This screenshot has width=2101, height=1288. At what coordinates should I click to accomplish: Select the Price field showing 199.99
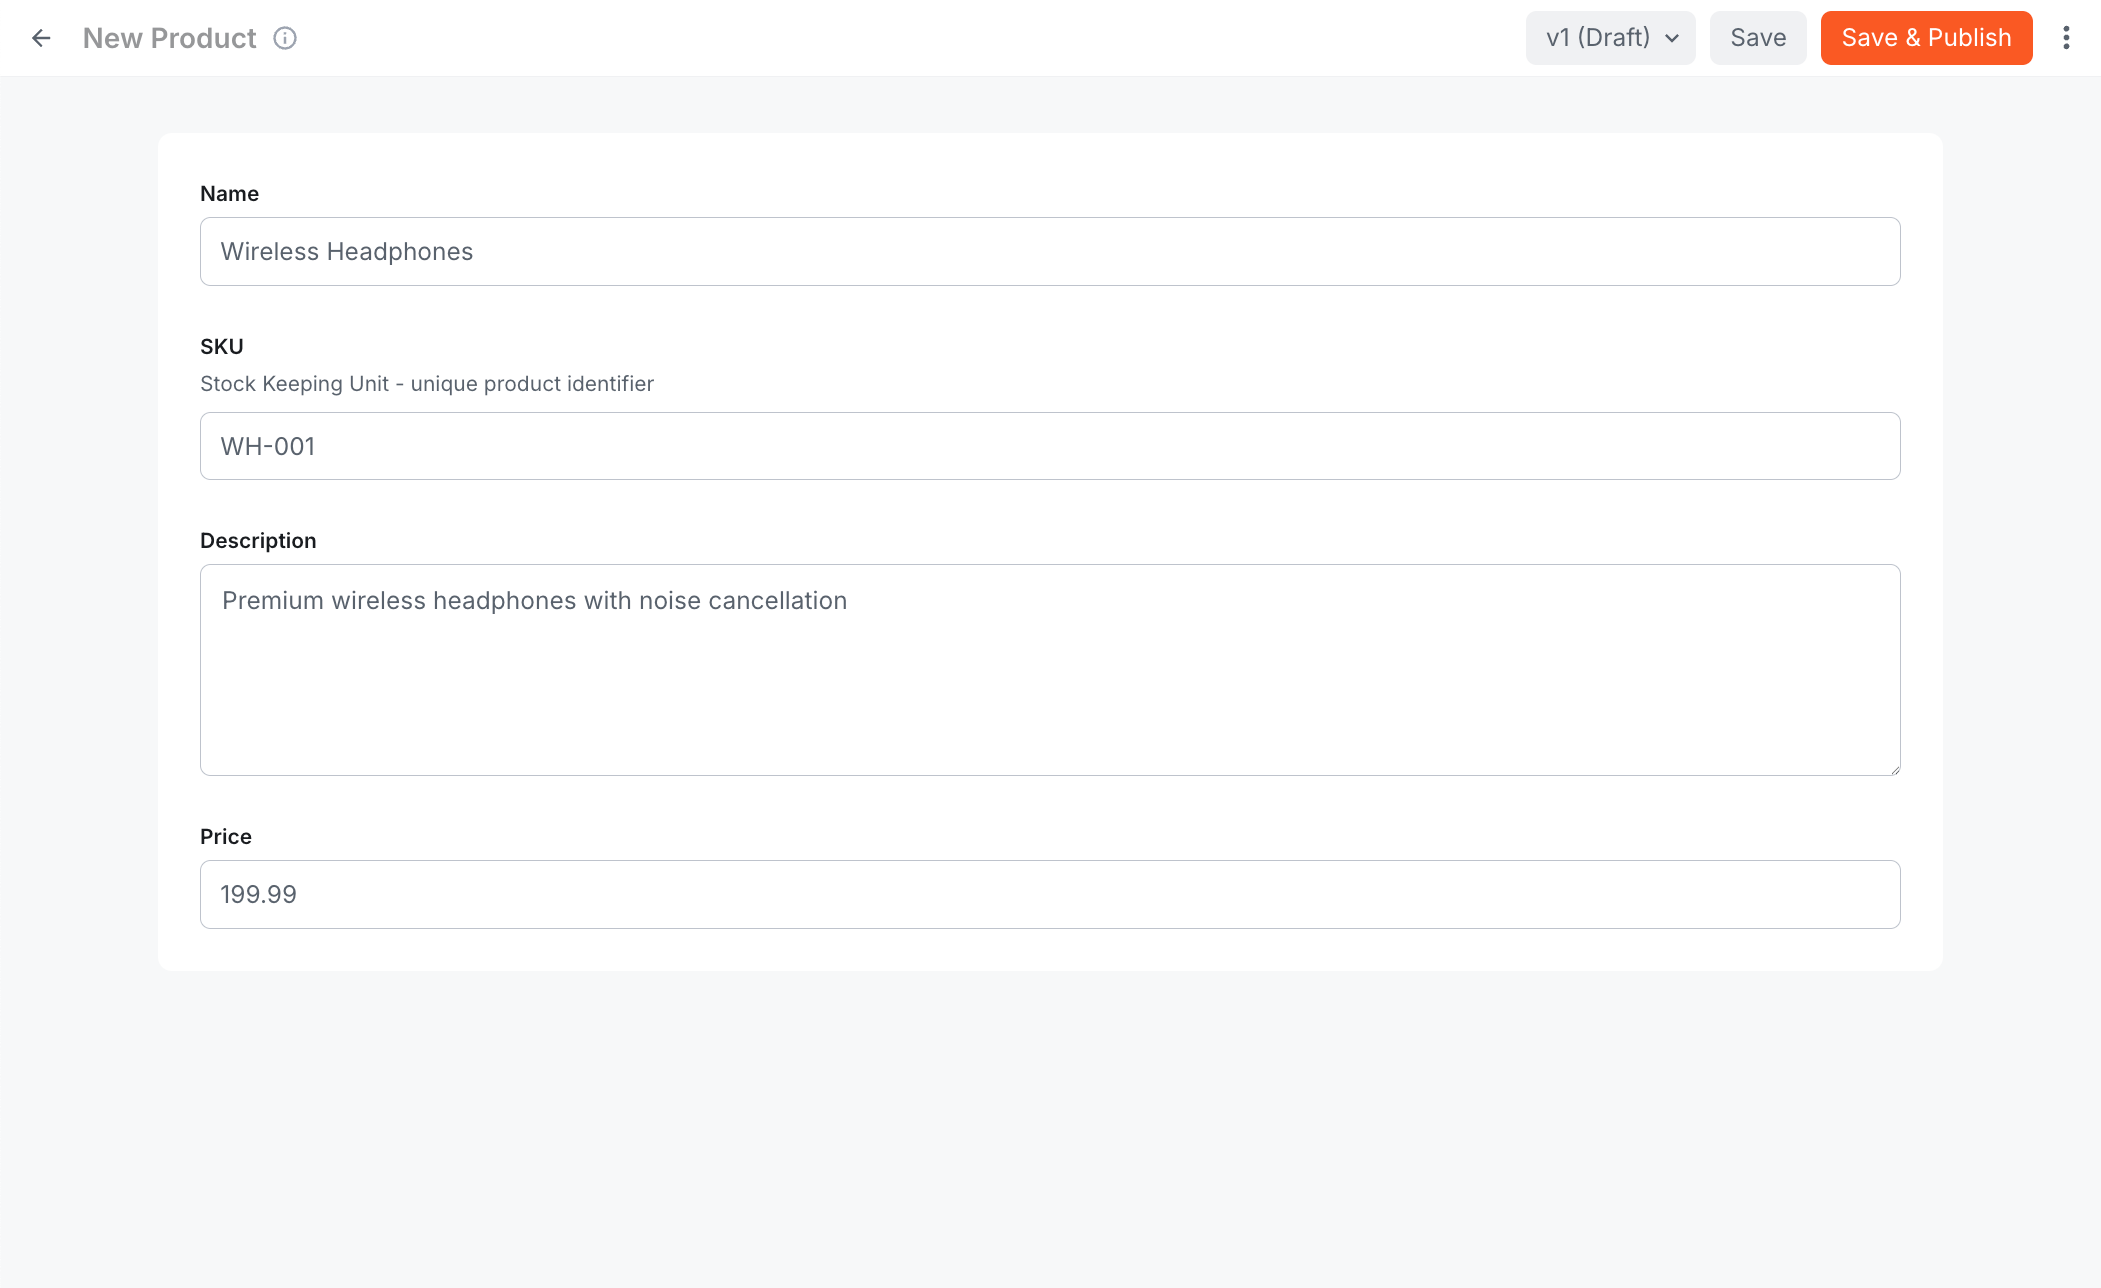[x=1049, y=894]
